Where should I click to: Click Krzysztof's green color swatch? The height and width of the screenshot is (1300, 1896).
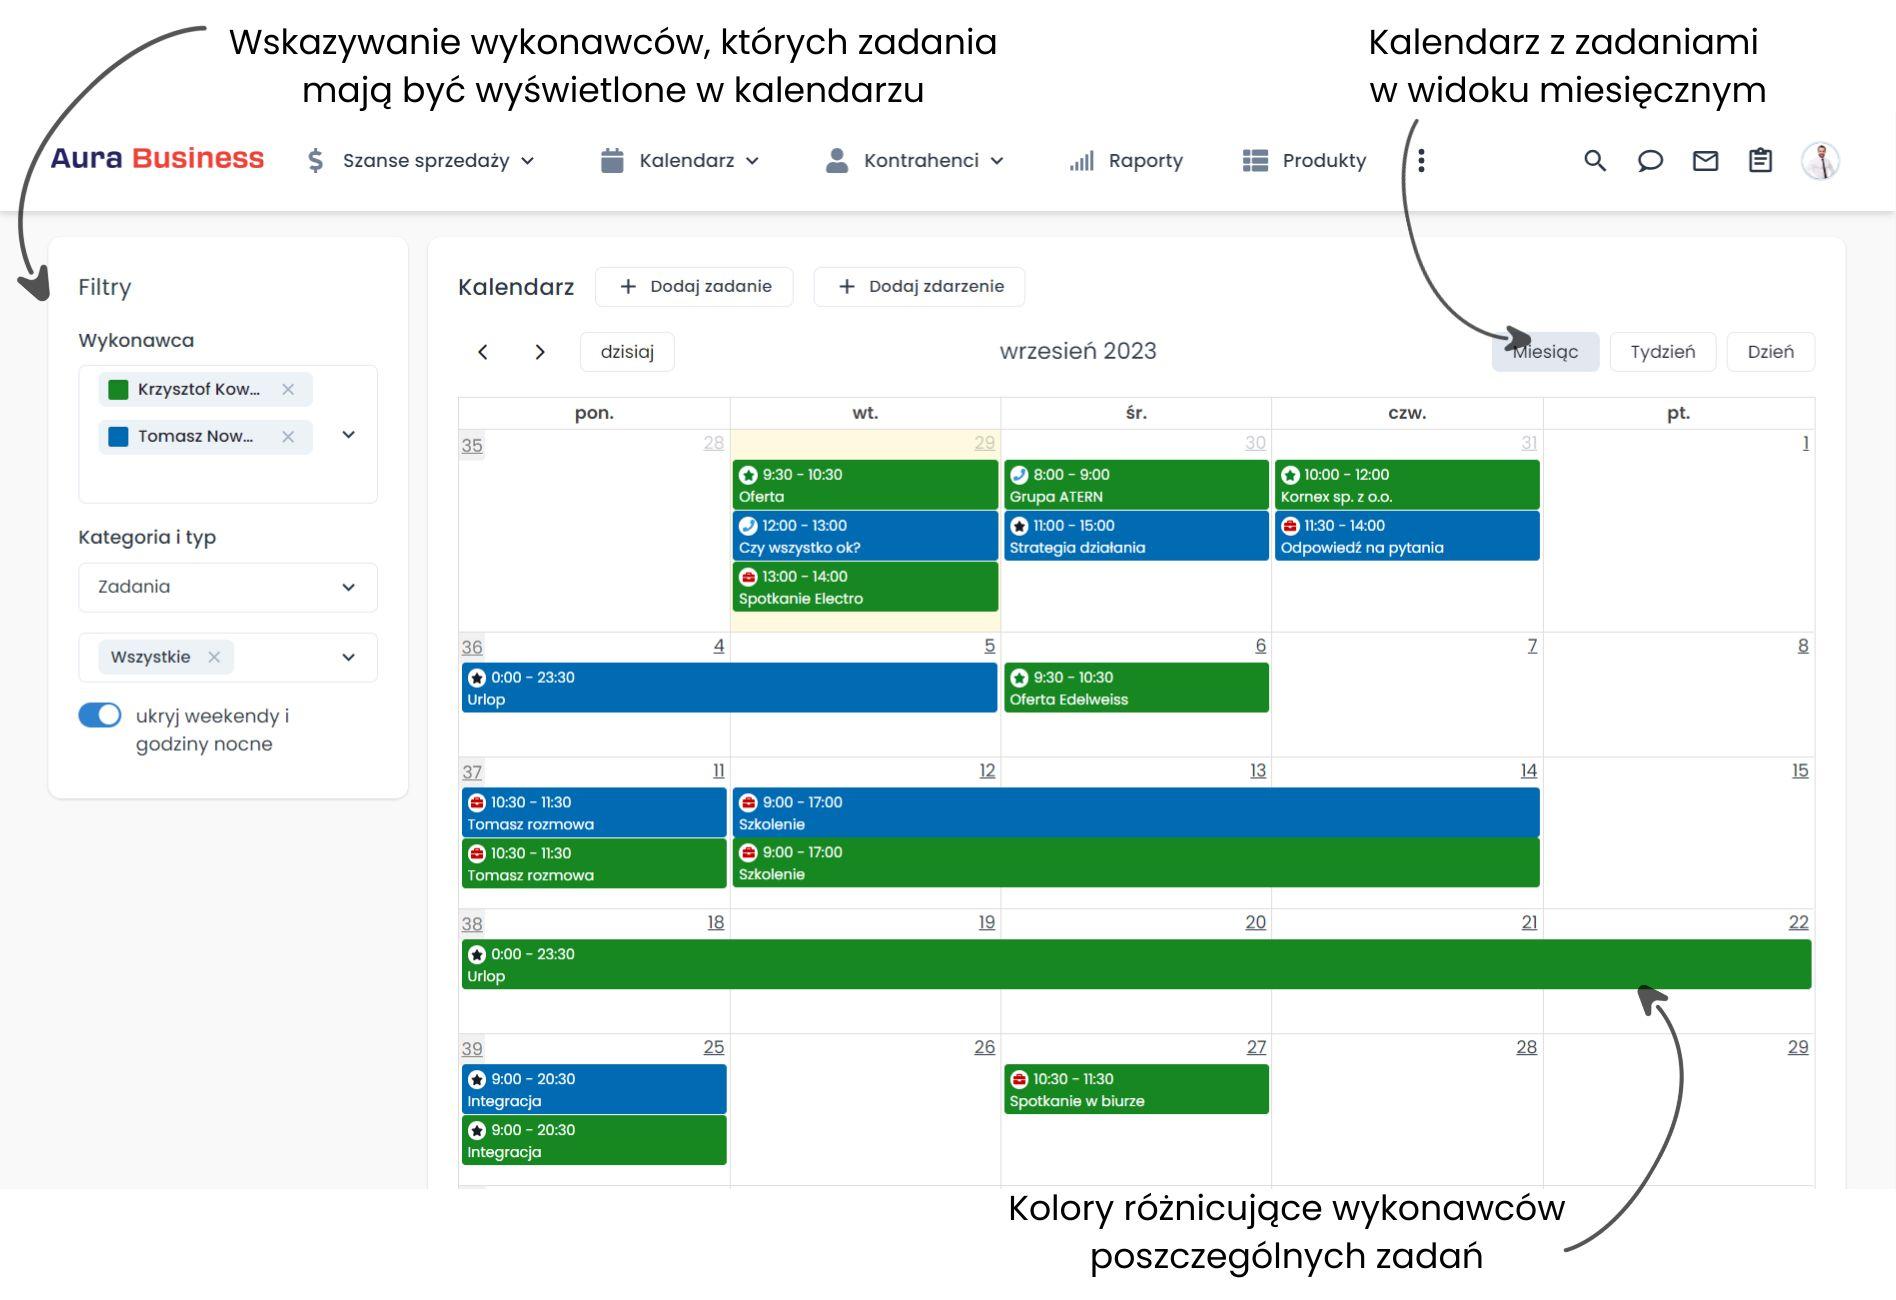click(118, 389)
